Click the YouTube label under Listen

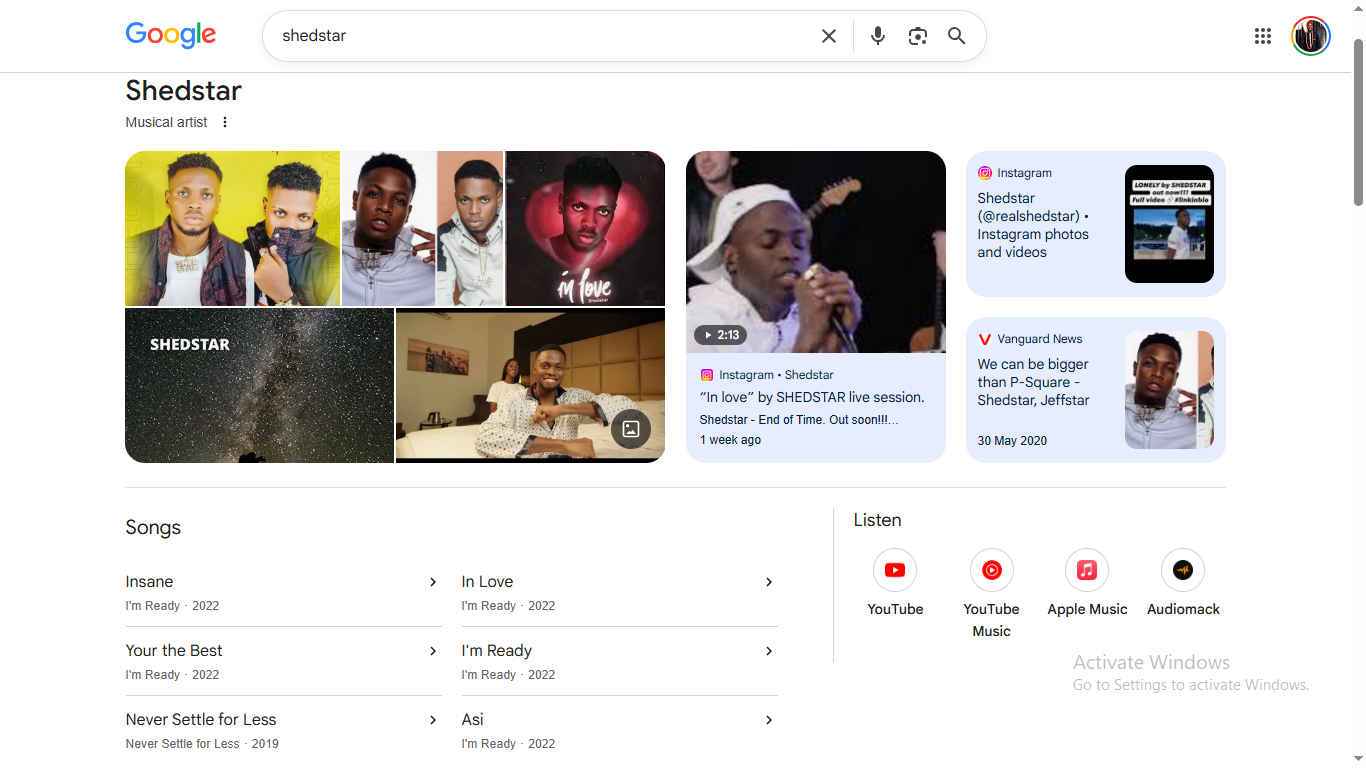[x=895, y=609]
